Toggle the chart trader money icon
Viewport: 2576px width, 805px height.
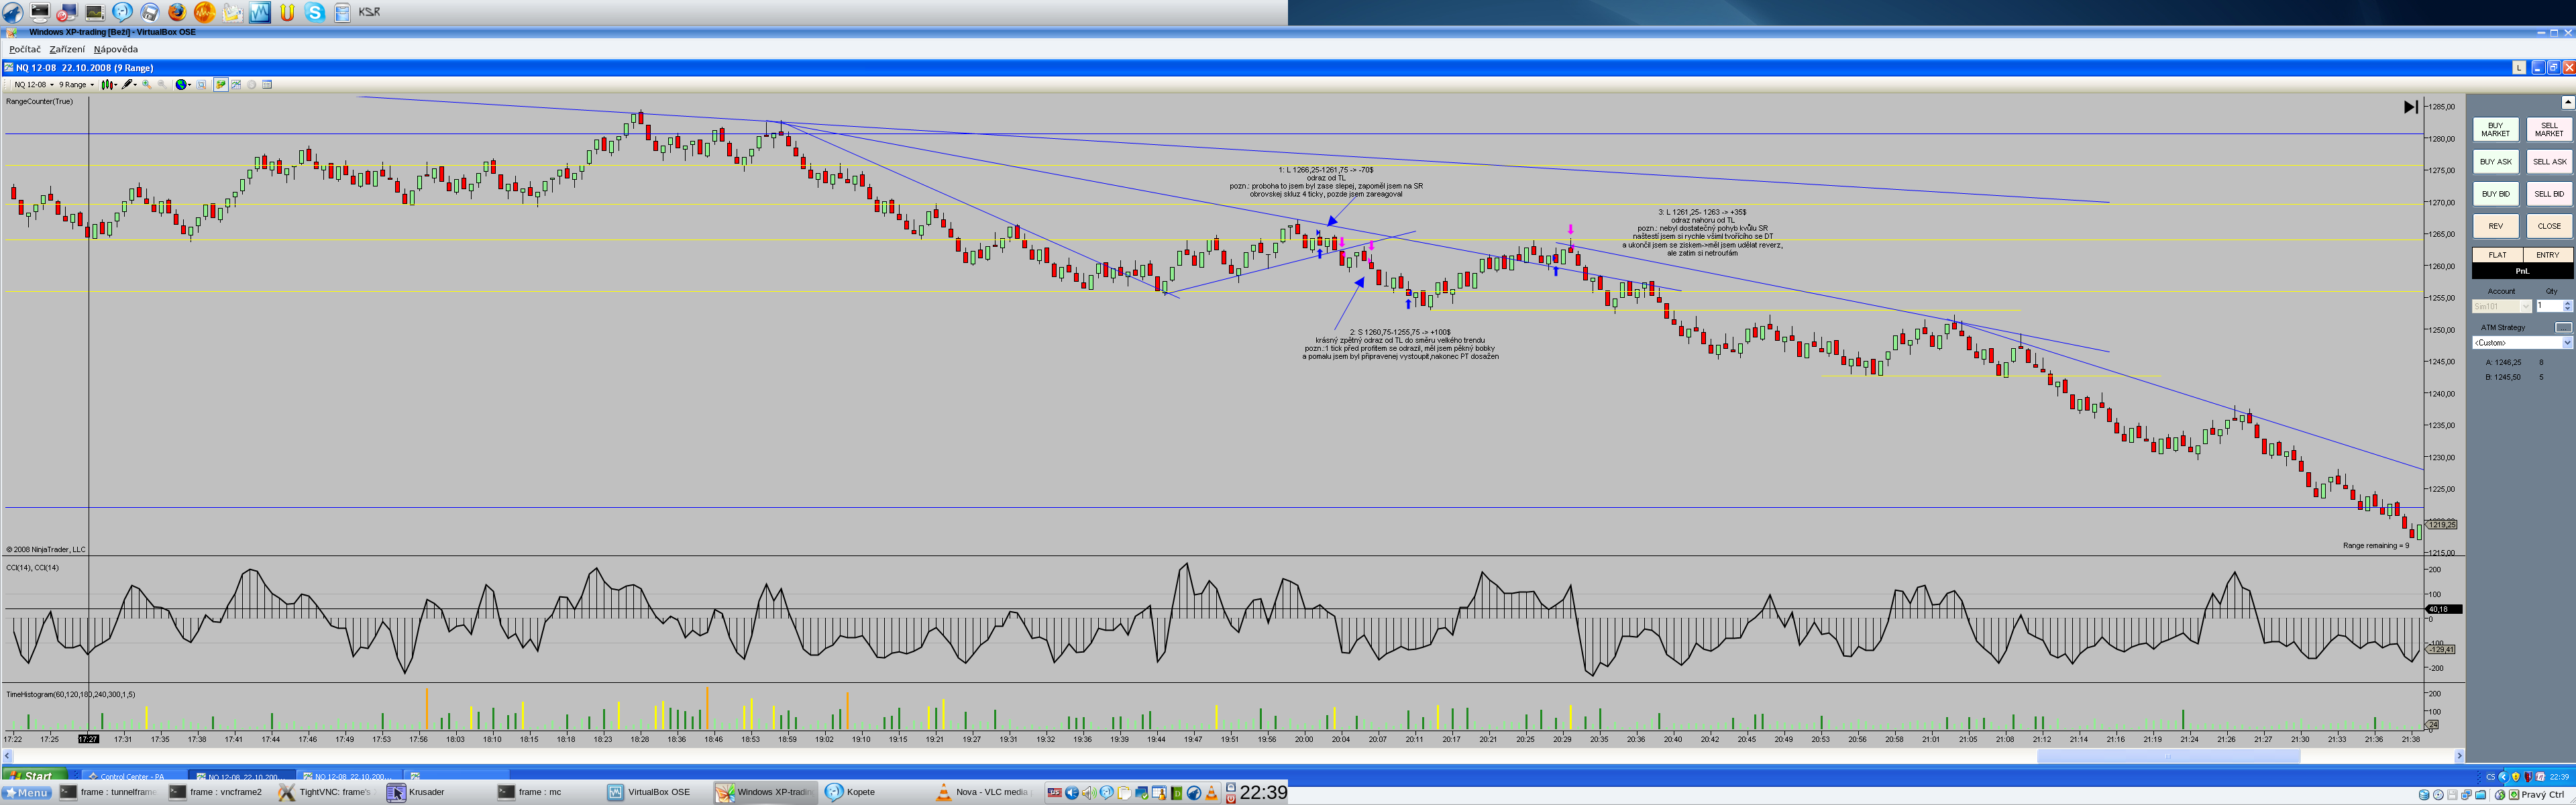coord(221,85)
